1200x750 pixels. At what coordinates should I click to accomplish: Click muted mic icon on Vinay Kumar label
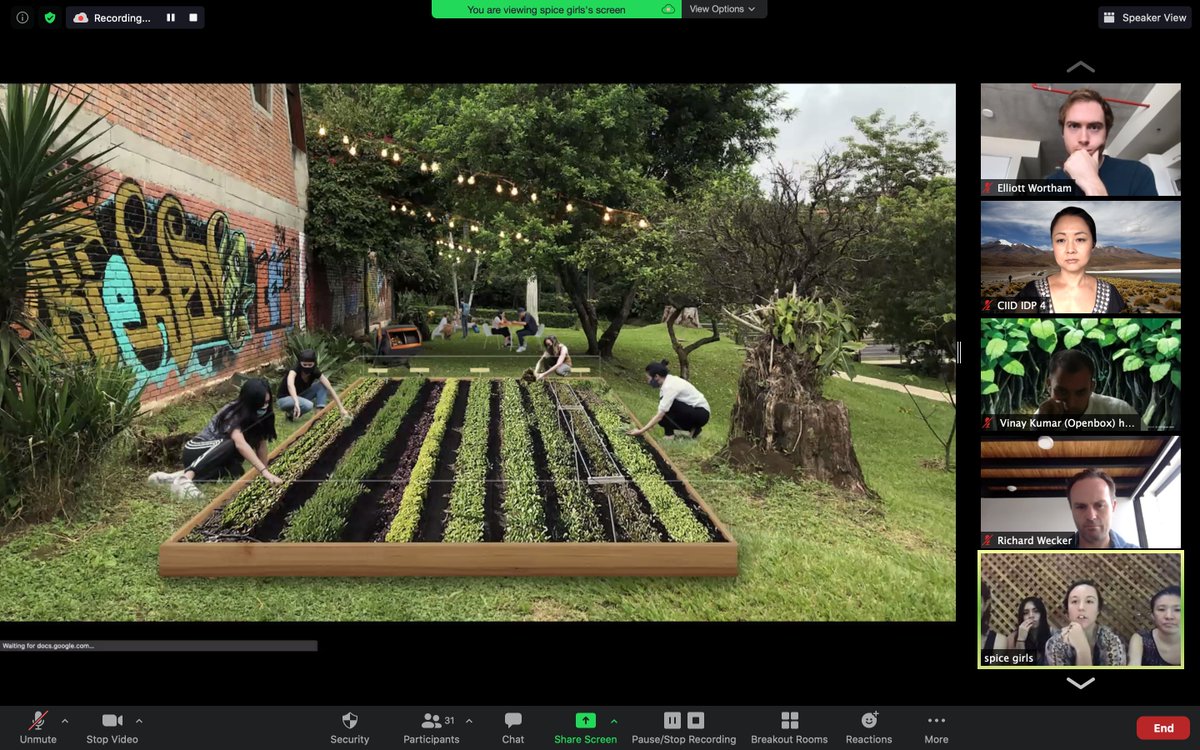[989, 423]
